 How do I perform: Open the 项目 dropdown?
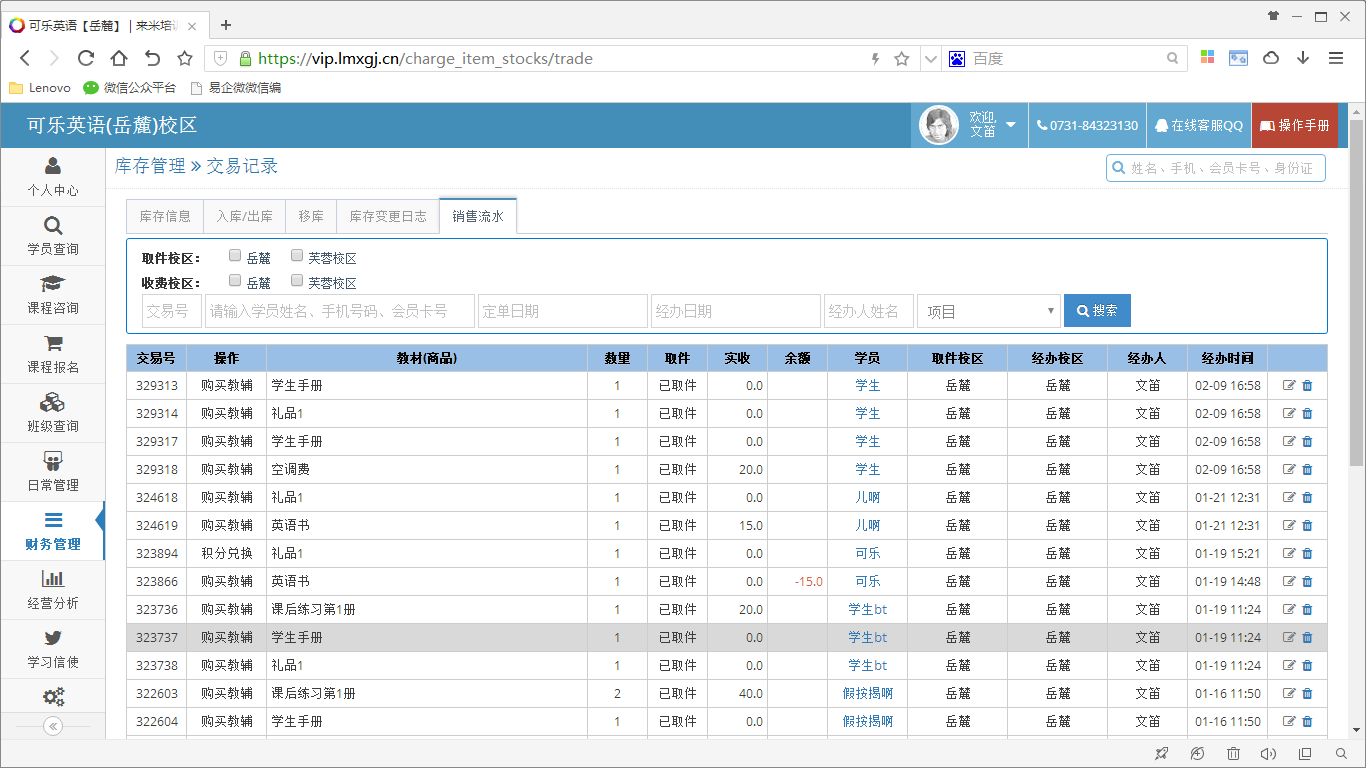click(x=988, y=310)
